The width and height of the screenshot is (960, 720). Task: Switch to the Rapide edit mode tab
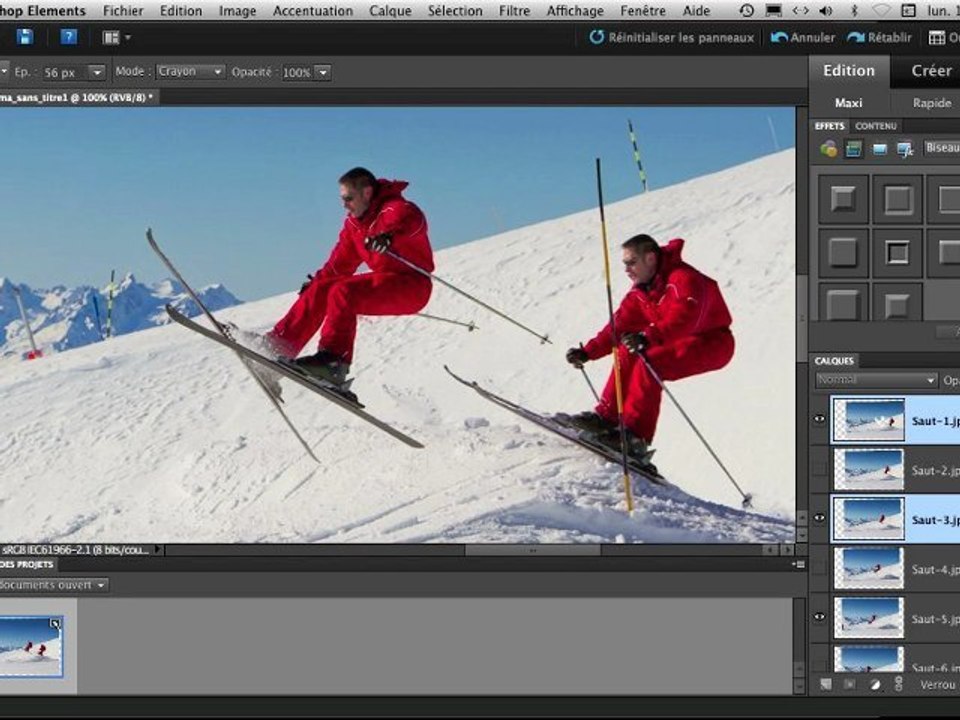[931, 103]
